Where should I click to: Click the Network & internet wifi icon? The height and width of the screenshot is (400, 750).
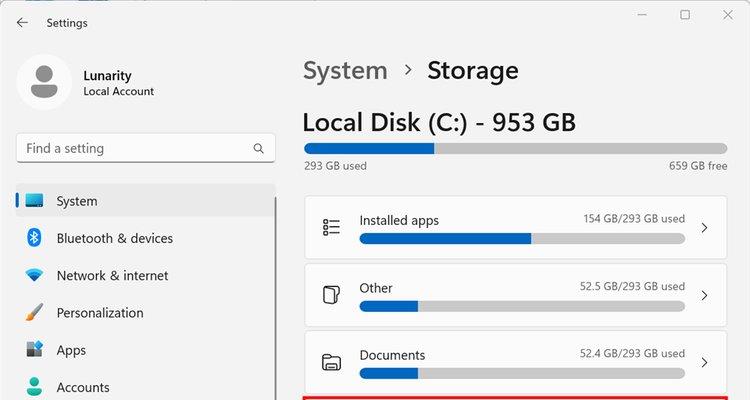point(34,275)
